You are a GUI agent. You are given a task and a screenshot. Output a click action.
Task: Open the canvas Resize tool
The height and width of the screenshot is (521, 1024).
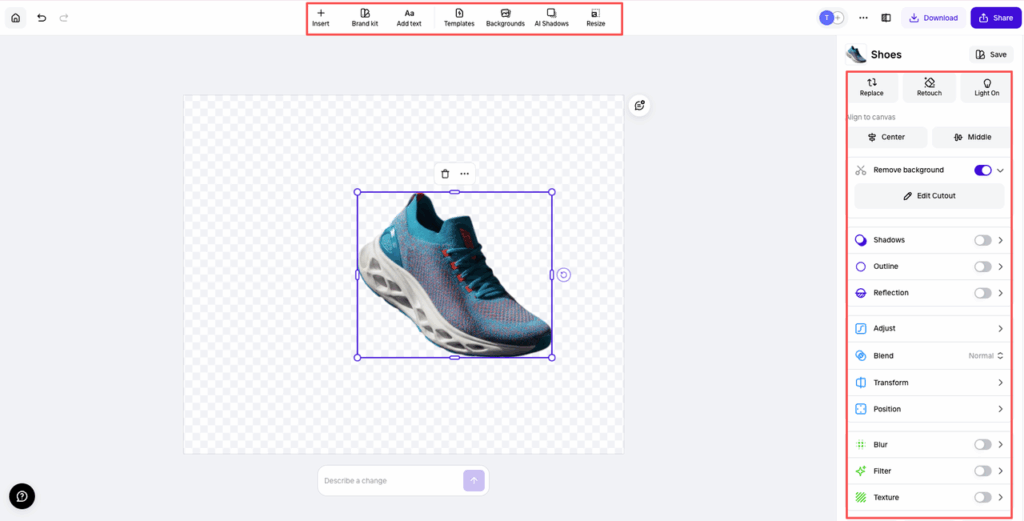tap(596, 18)
